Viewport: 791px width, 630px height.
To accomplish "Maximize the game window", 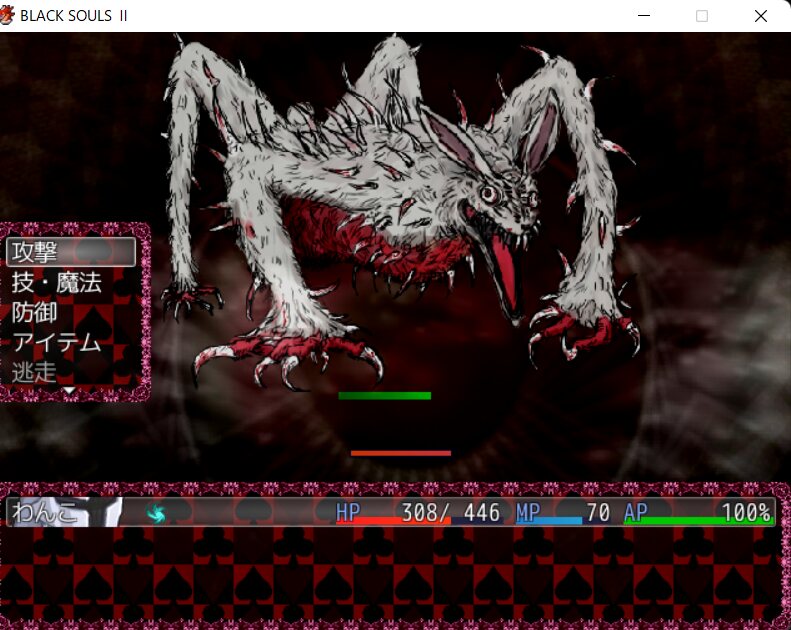I will (701, 16).
